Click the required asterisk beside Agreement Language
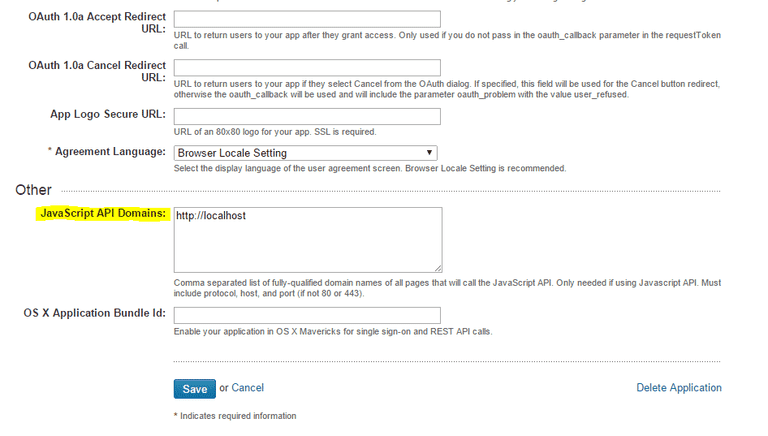The width and height of the screenshot is (768, 436). click(49, 152)
